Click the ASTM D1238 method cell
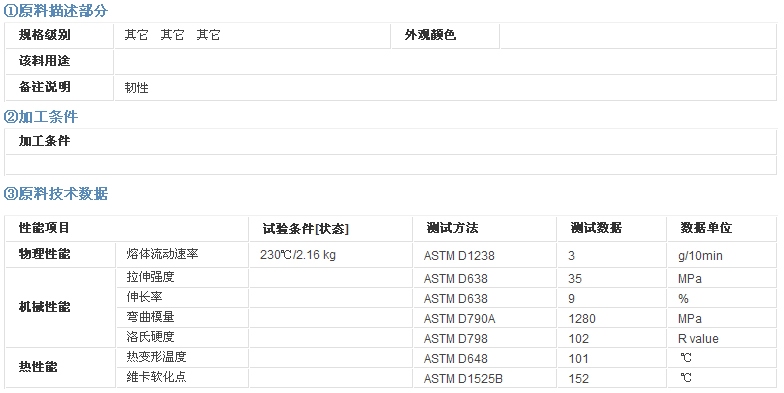This screenshot has height=393, width=784. pyautogui.click(x=484, y=254)
